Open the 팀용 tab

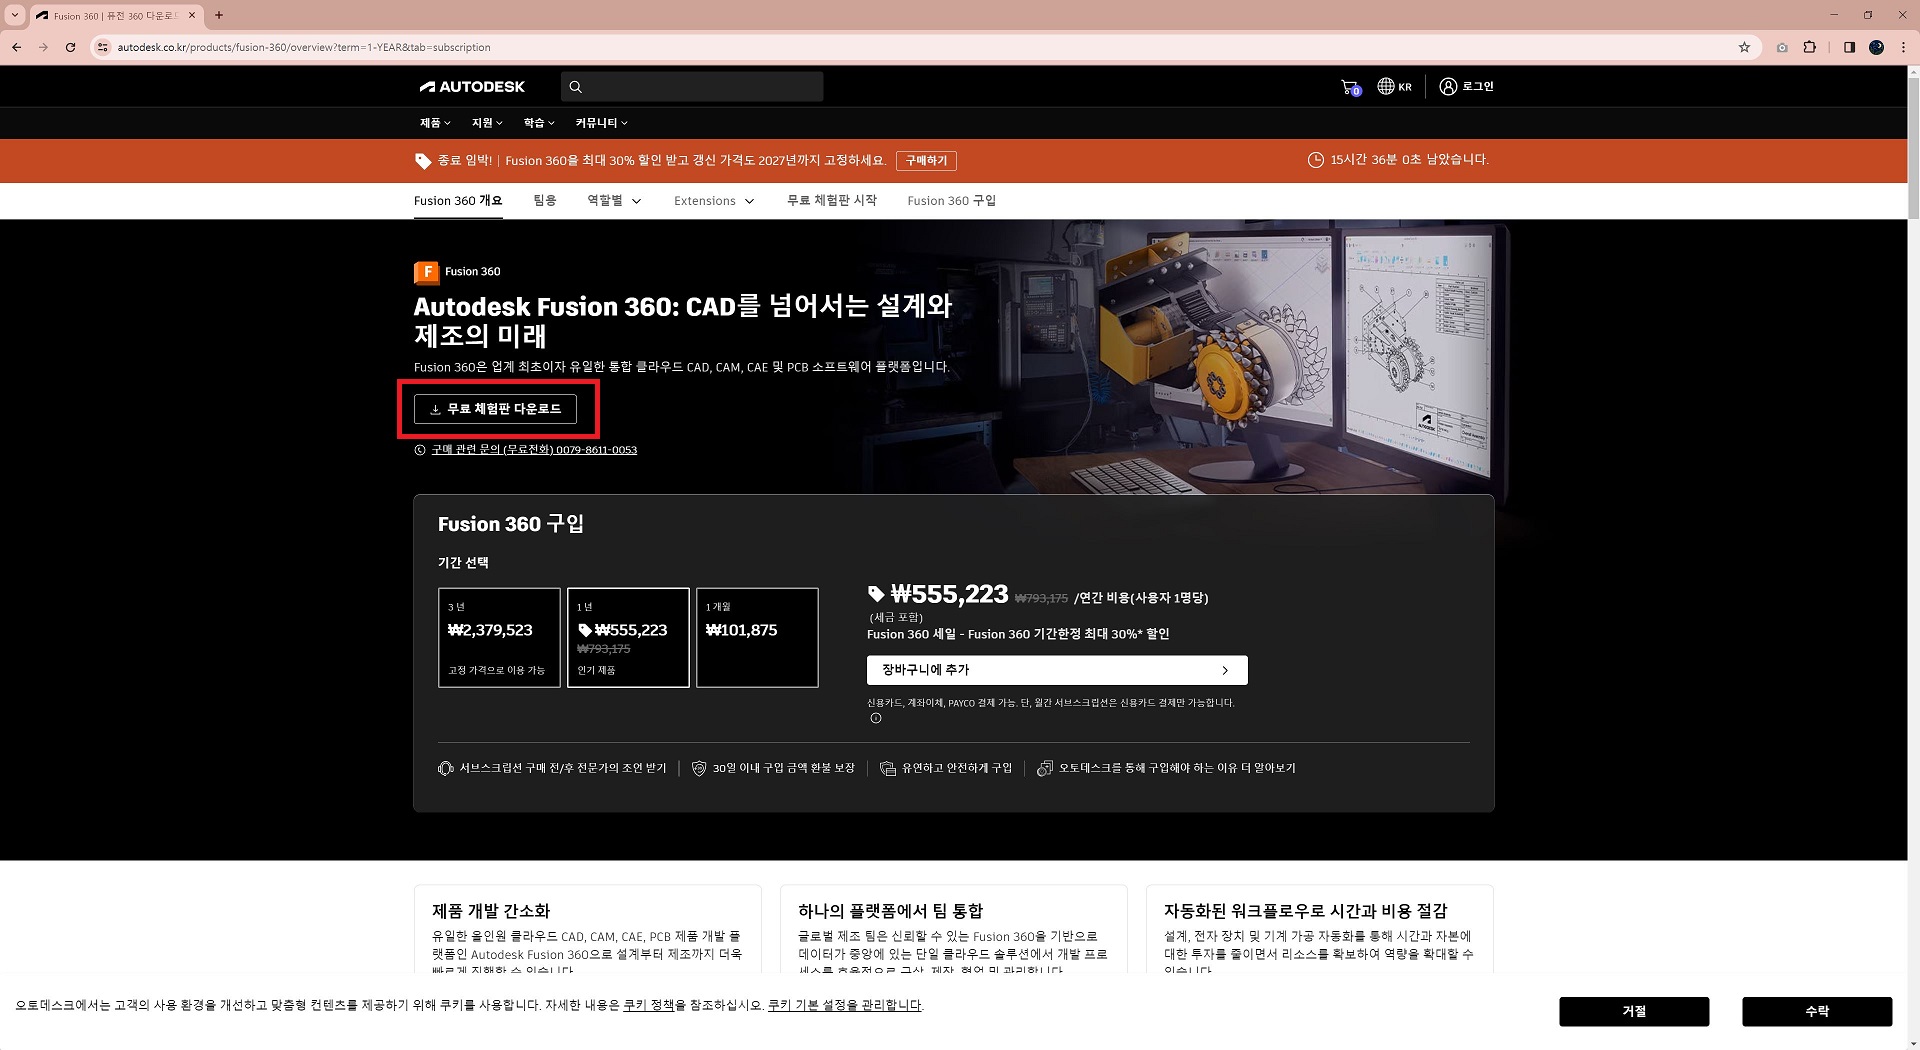pyautogui.click(x=545, y=201)
